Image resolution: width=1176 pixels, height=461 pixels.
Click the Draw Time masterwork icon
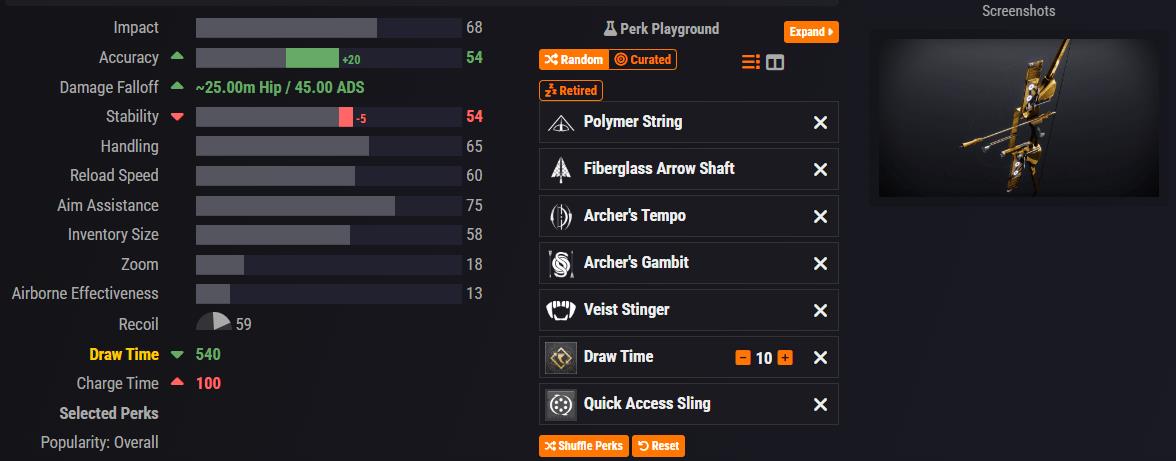click(x=560, y=357)
